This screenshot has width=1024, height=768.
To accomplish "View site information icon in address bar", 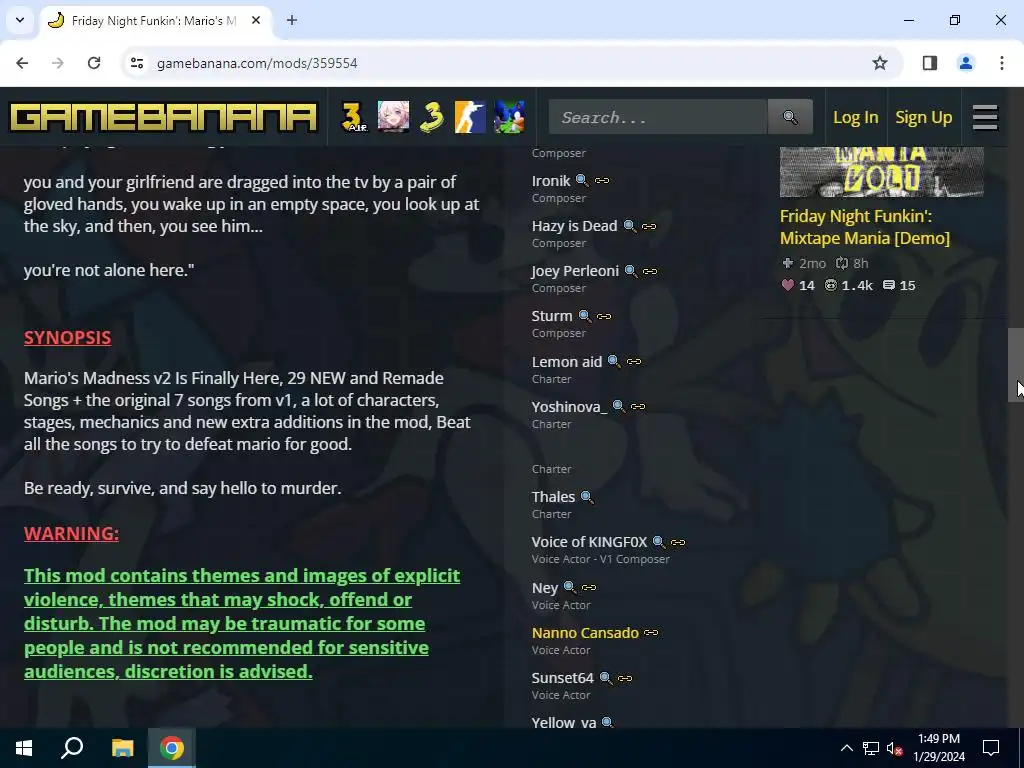I will point(136,63).
